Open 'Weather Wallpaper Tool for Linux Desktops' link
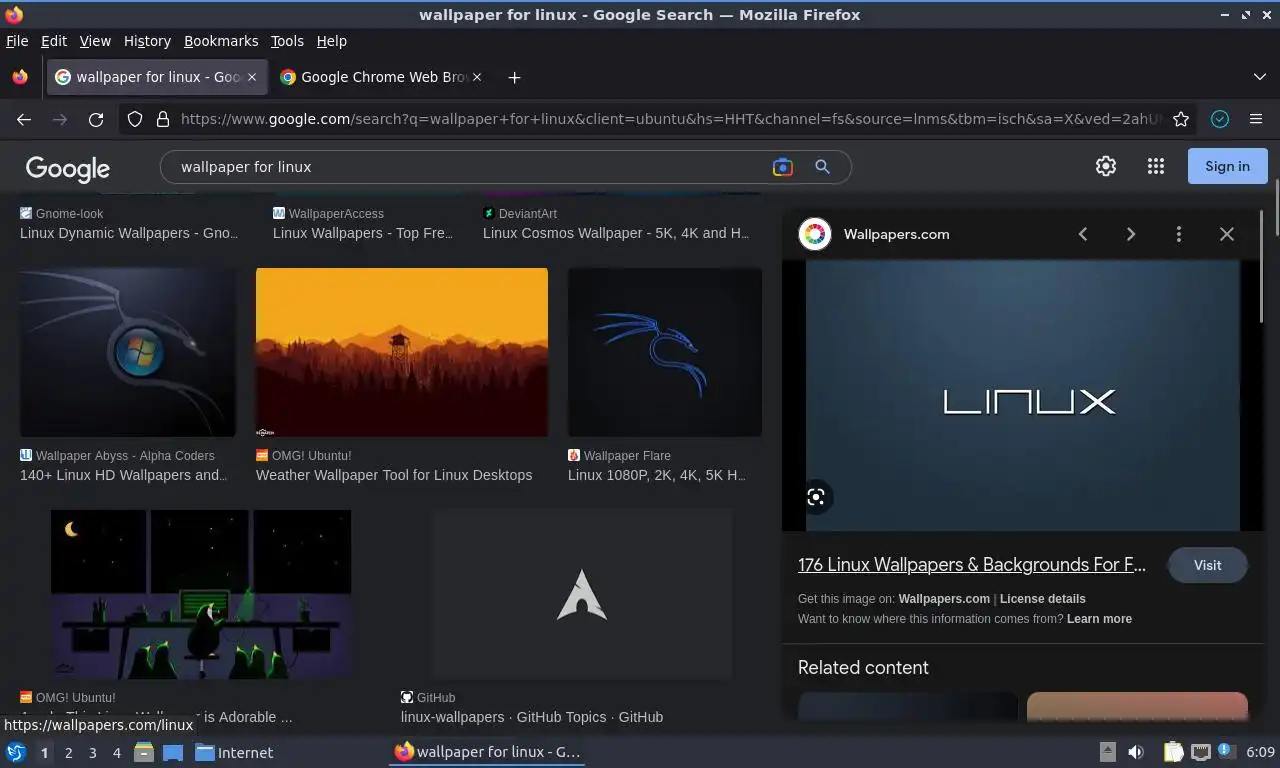This screenshot has height=768, width=1280. (394, 475)
